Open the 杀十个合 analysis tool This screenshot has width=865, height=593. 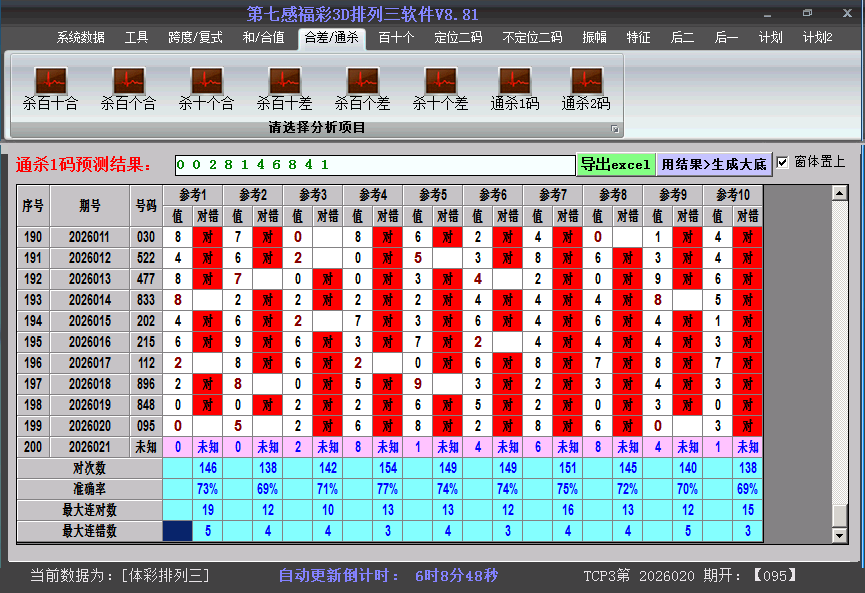coord(206,81)
